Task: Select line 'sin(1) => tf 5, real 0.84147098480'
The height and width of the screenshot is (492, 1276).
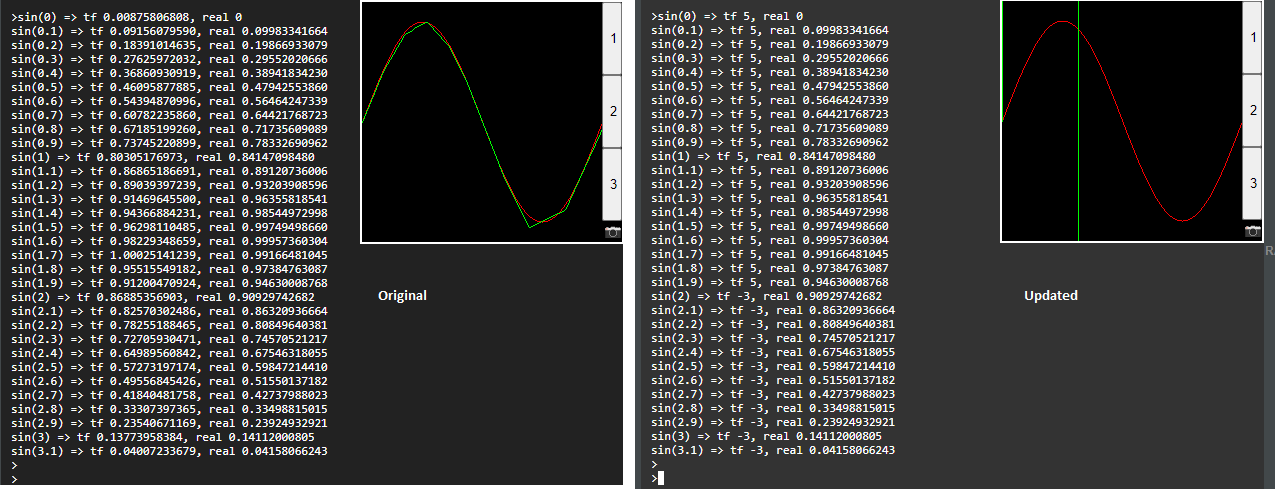Action: (763, 157)
